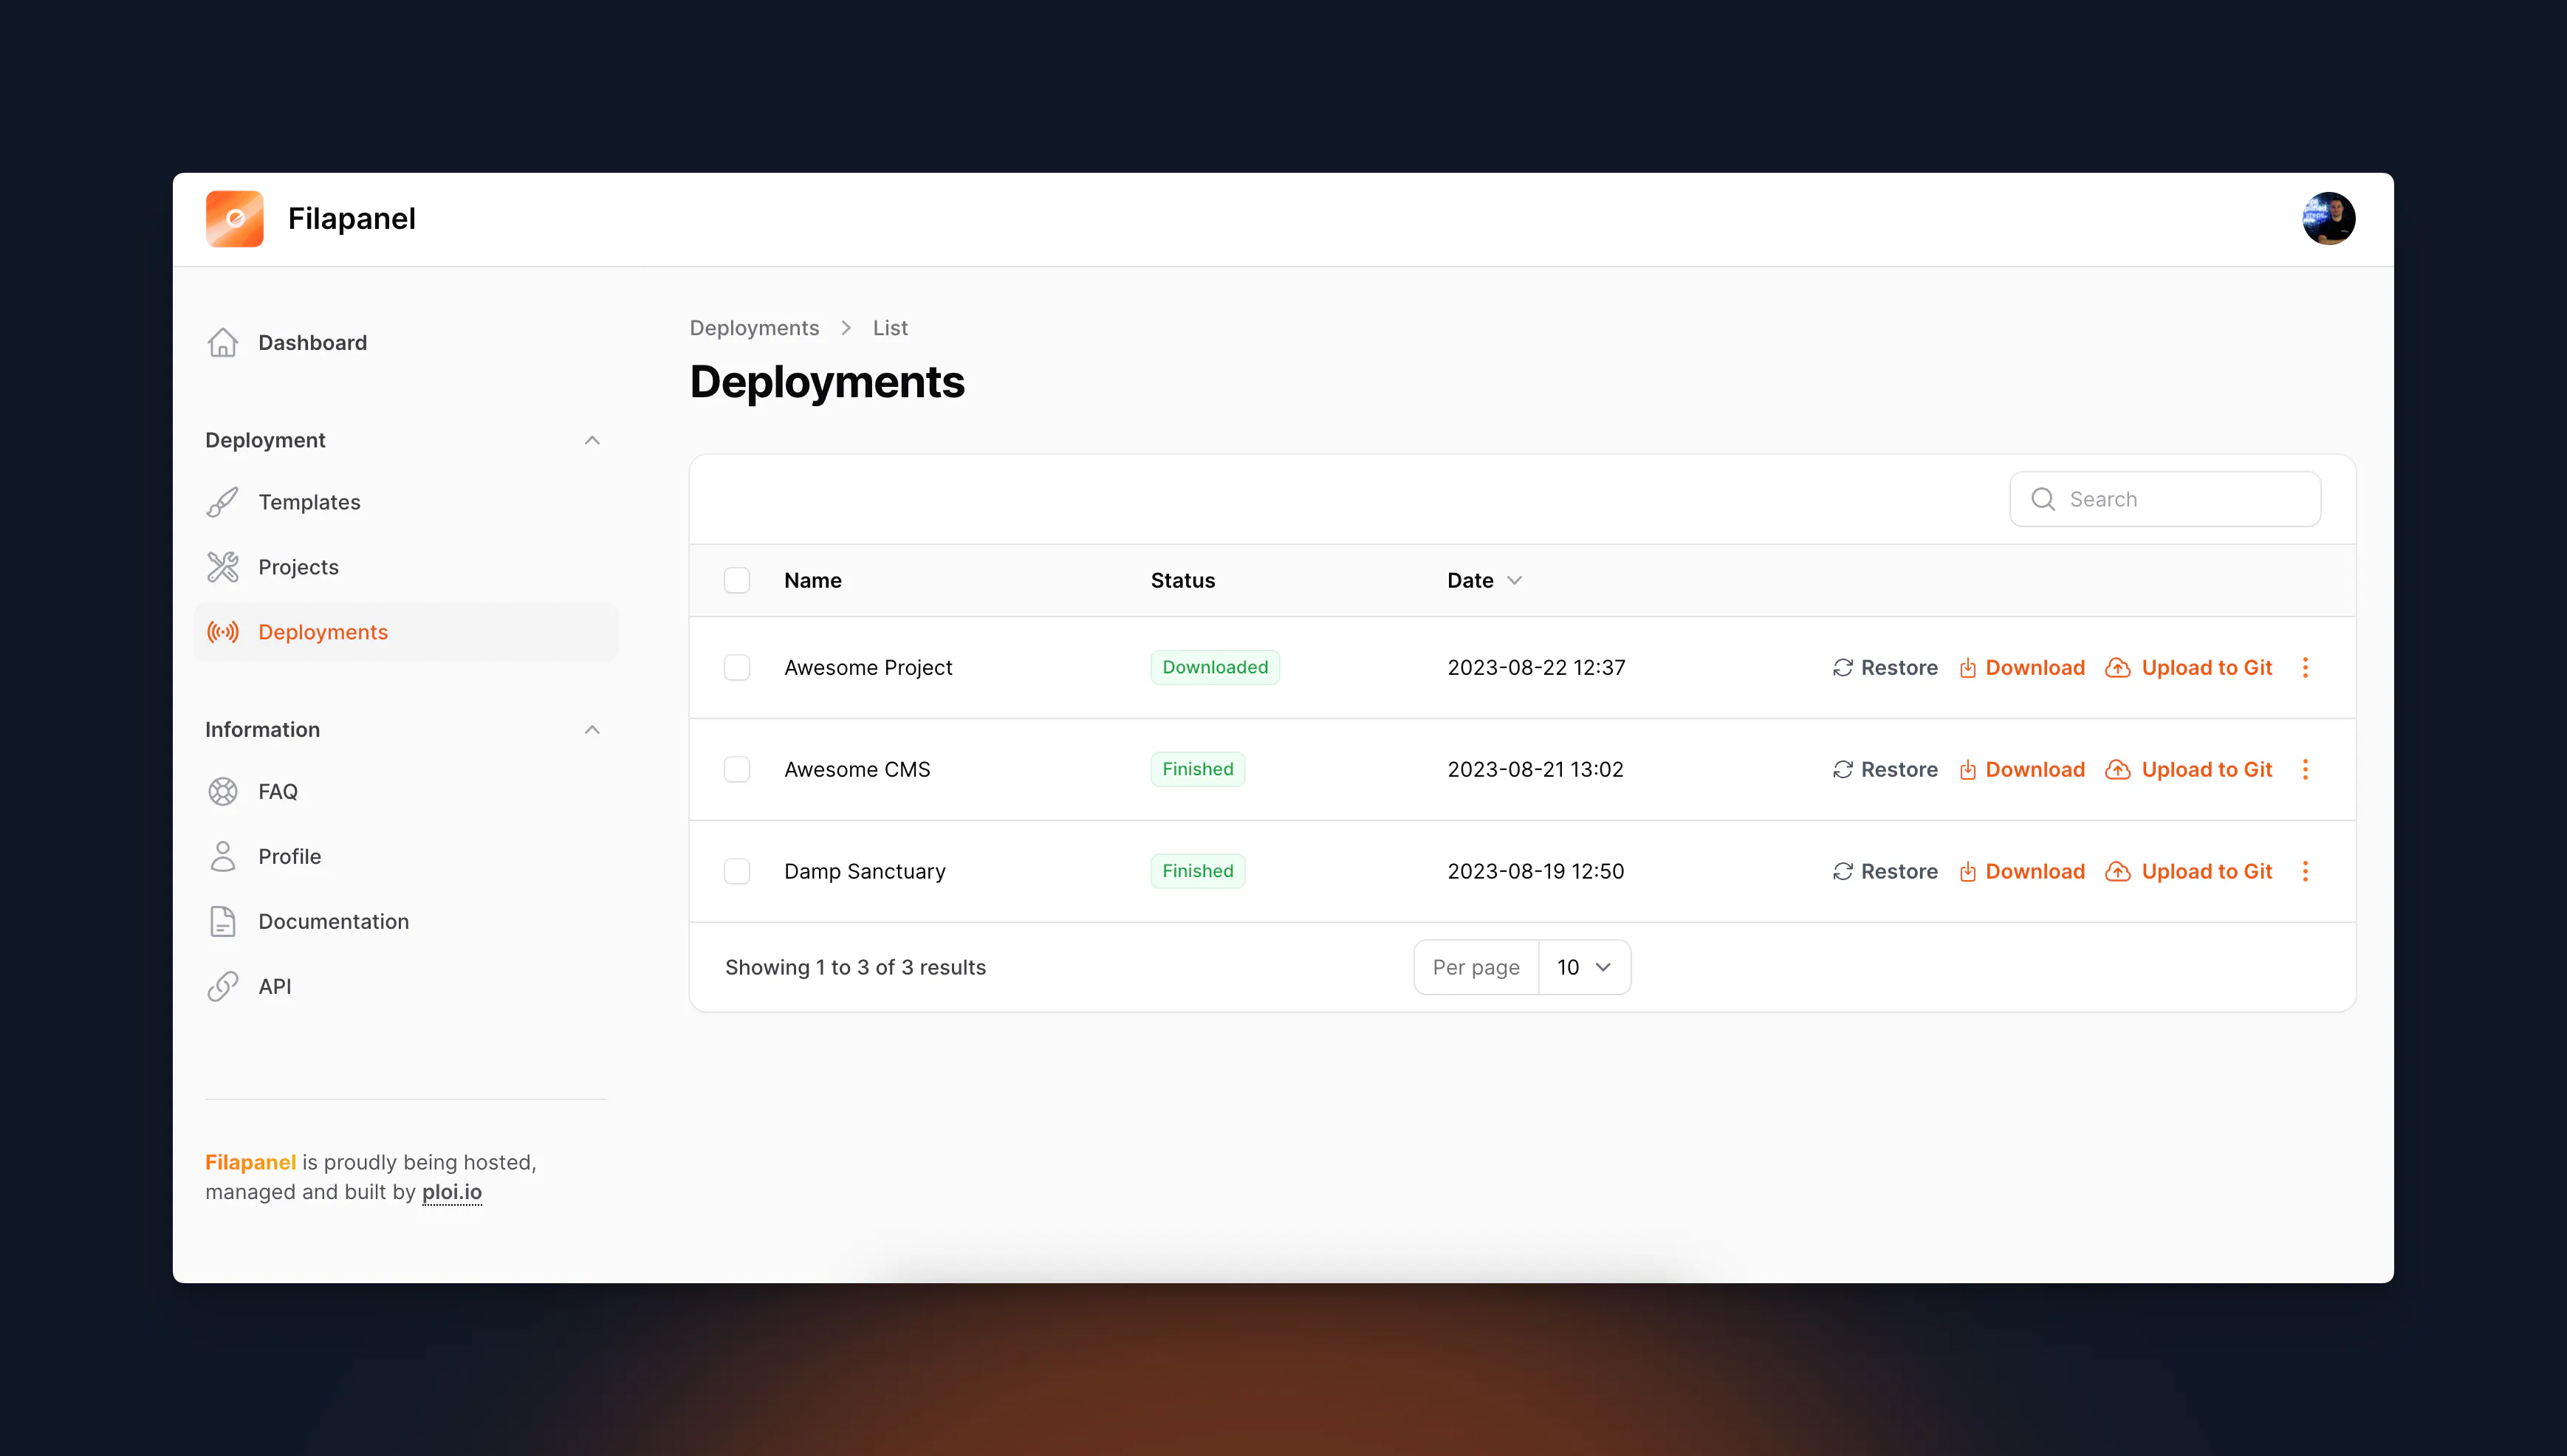The image size is (2567, 1456).
Task: Click the date 2023-08-21 13:02
Action: [1535, 770]
